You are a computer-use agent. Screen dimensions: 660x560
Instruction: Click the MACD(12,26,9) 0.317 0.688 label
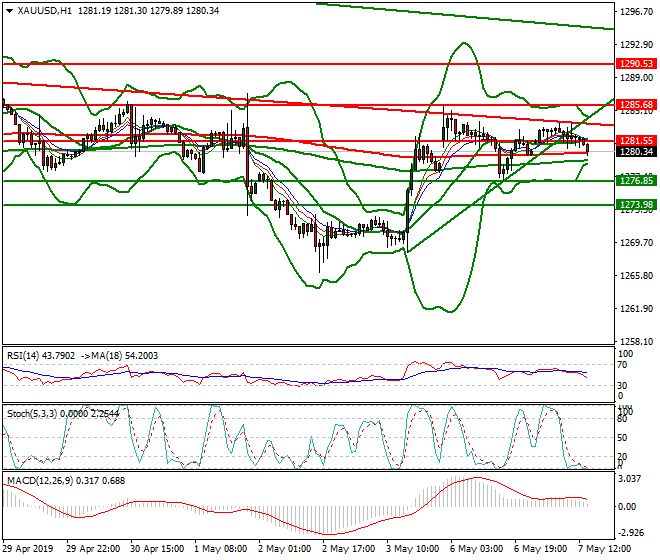(x=66, y=481)
